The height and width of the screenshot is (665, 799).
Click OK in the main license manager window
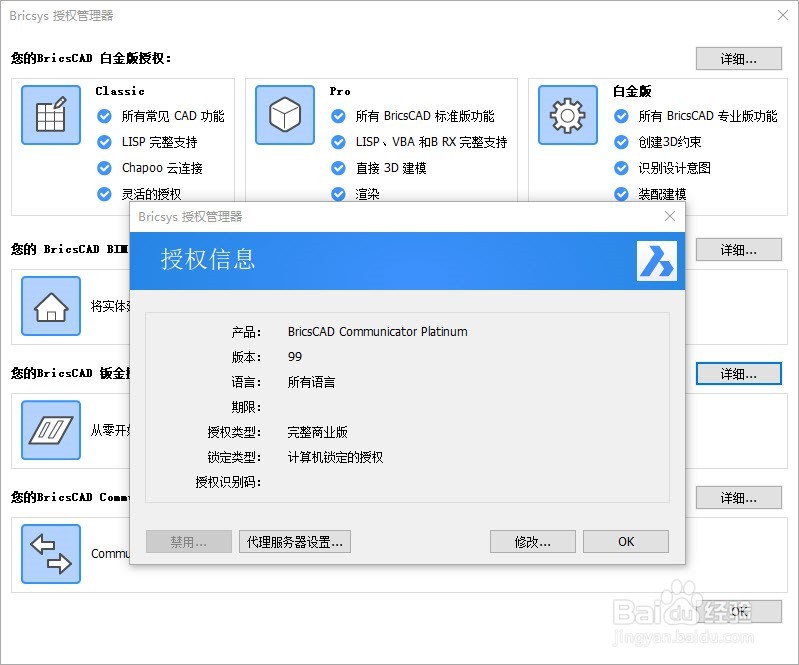pos(738,611)
